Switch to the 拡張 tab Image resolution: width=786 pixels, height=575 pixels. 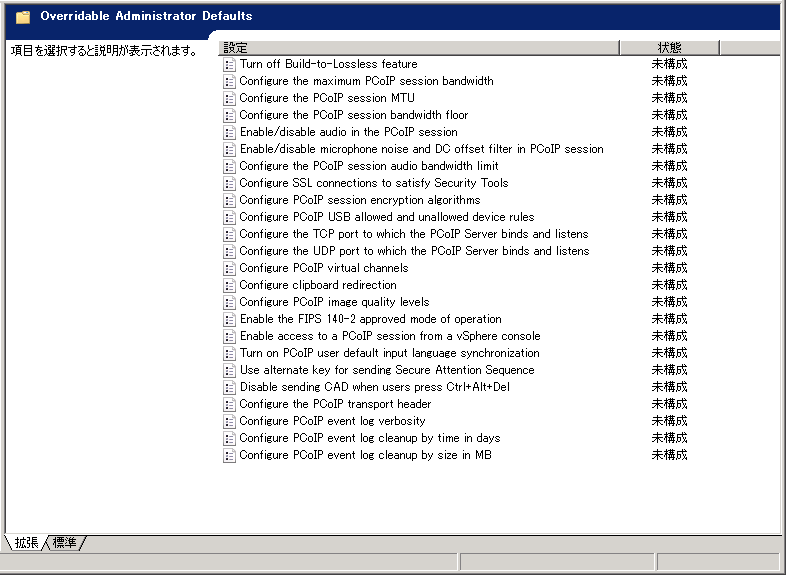point(26,543)
